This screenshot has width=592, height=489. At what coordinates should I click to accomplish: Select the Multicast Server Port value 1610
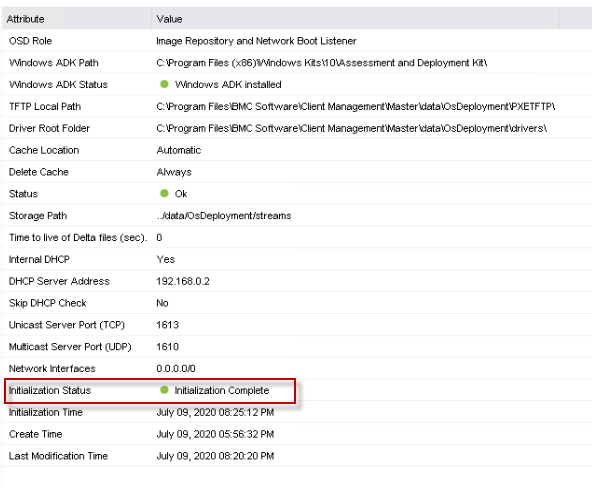[x=167, y=347]
